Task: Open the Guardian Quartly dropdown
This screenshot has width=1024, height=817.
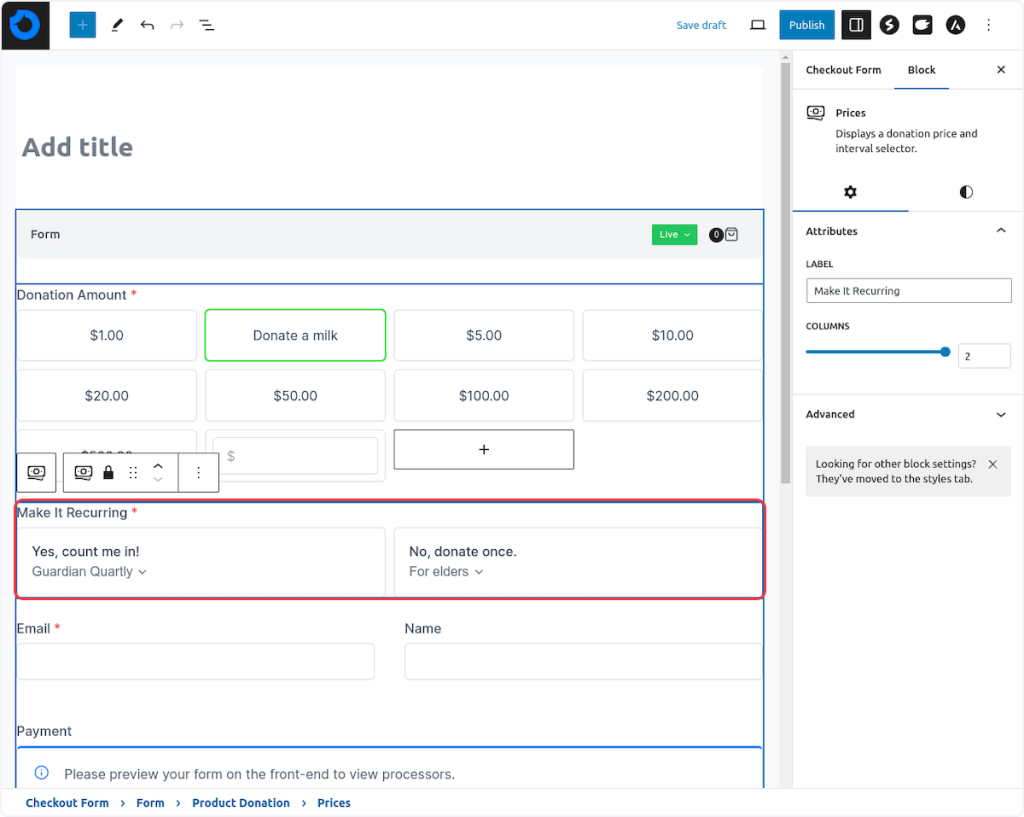Action: click(89, 572)
